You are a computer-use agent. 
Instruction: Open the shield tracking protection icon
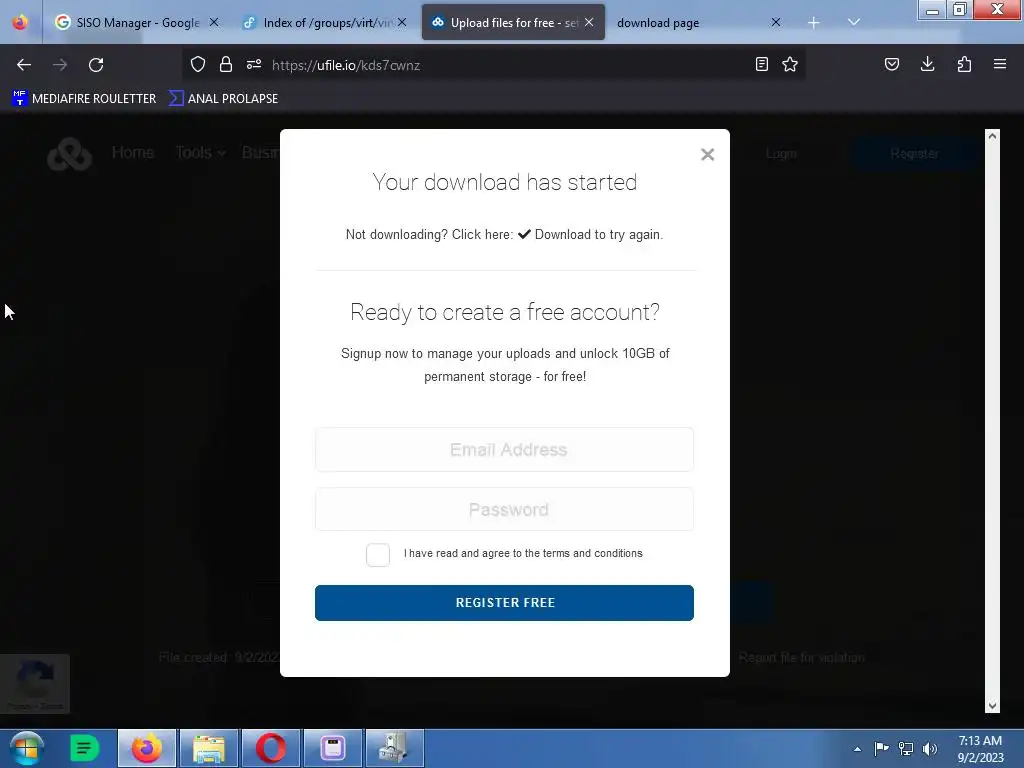click(x=198, y=64)
